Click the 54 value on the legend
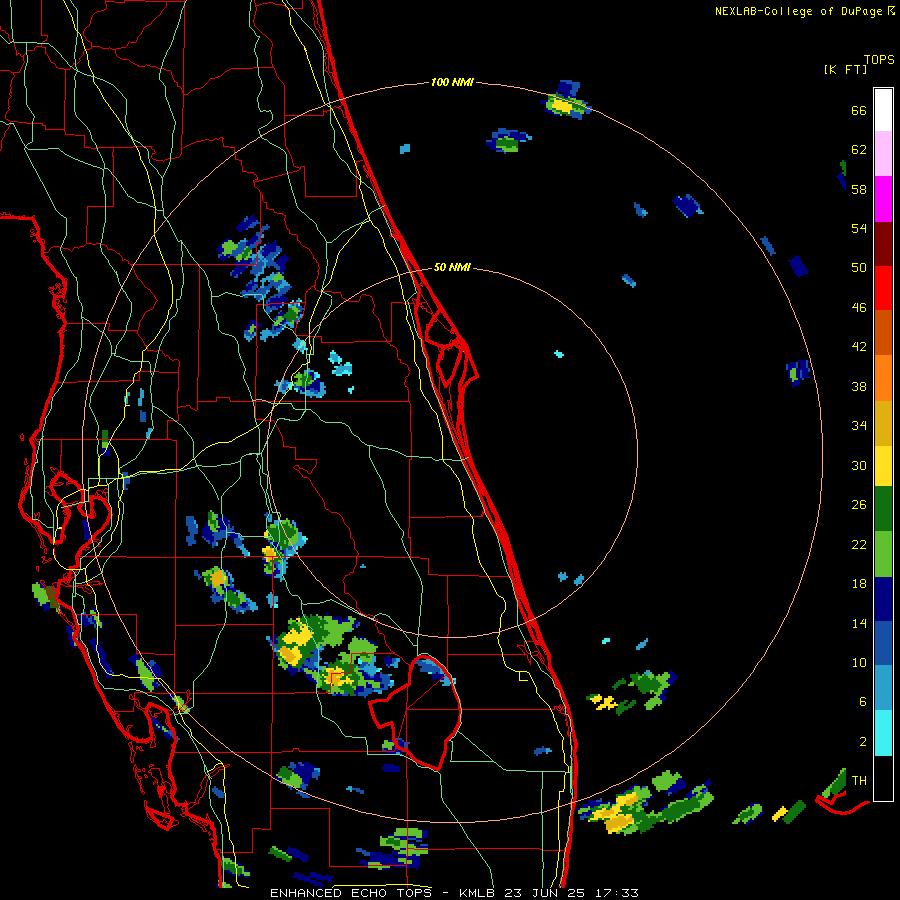Screen dimensions: 900x900 pos(859,228)
